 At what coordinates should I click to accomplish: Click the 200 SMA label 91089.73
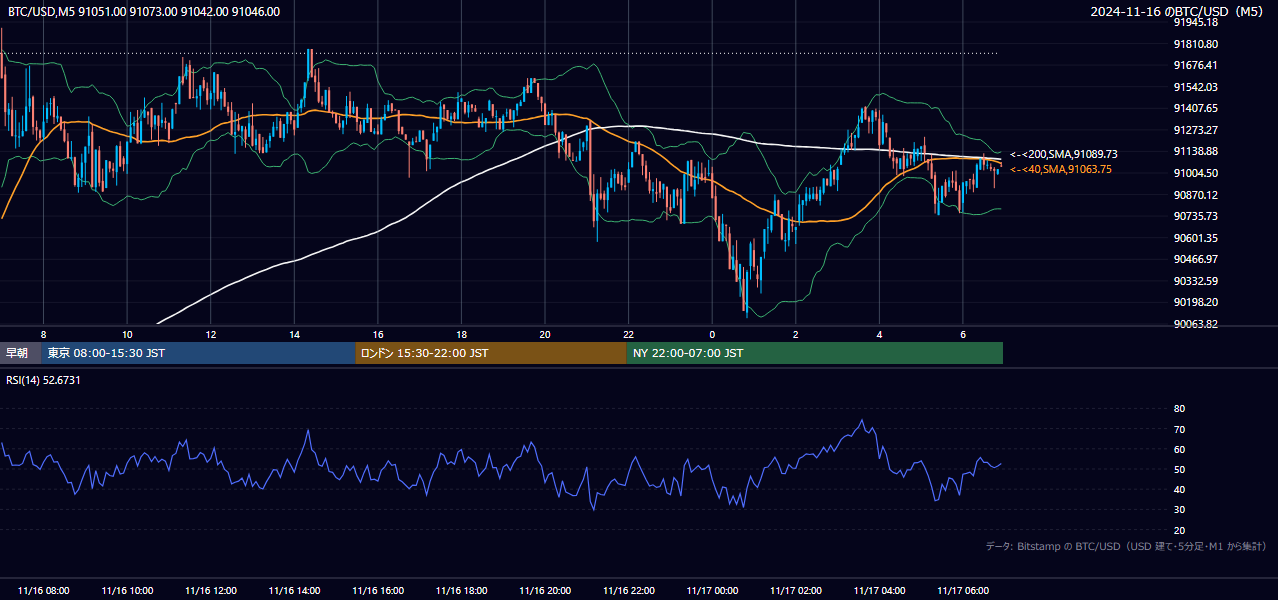tap(1064, 154)
